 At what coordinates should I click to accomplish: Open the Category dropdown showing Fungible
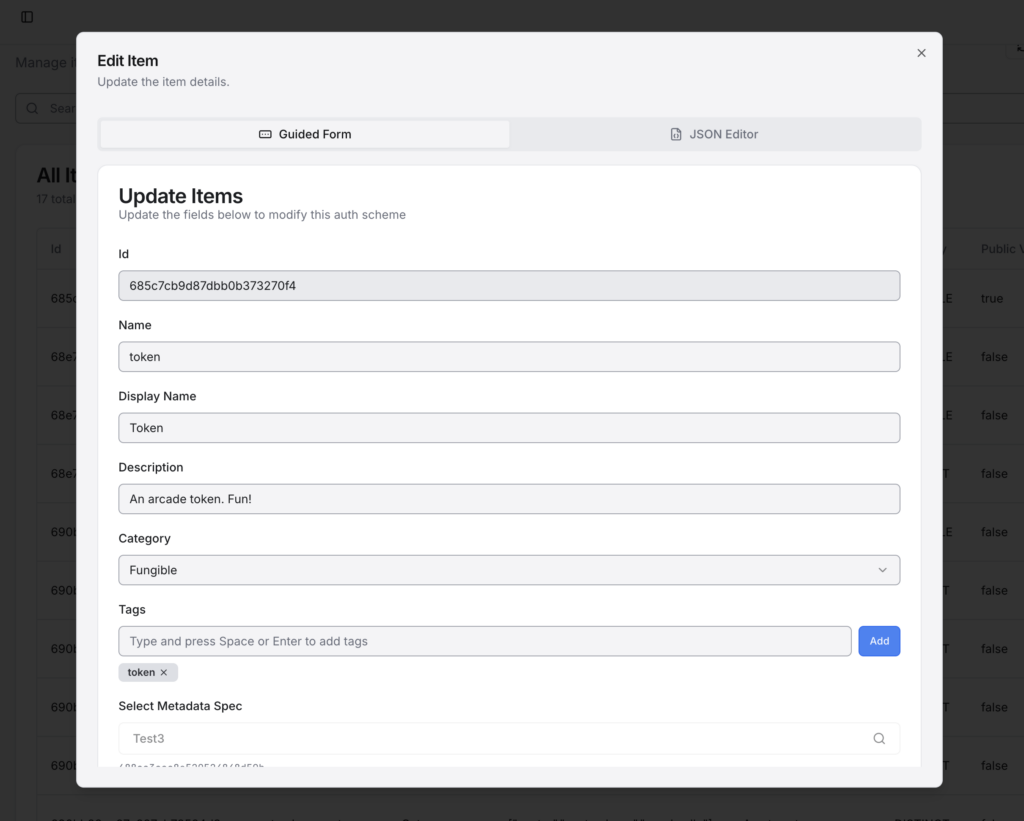pos(509,570)
